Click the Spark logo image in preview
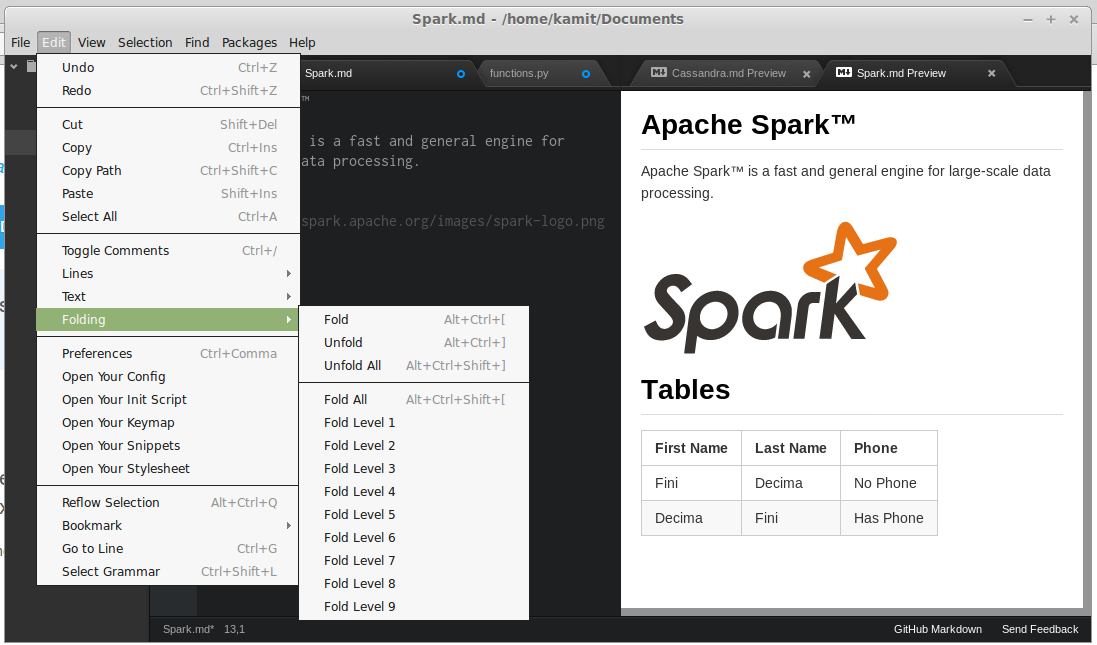1097x645 pixels. [x=770, y=288]
